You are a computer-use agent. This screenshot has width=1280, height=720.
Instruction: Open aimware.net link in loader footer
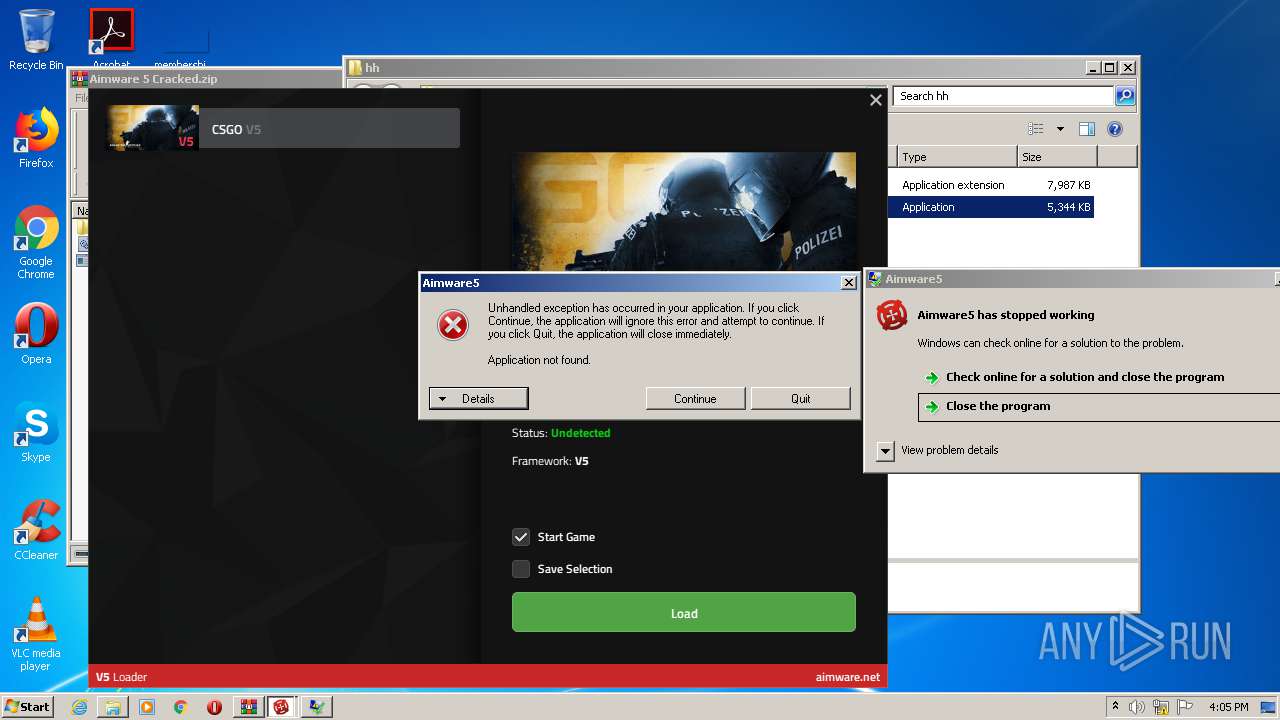click(x=848, y=677)
